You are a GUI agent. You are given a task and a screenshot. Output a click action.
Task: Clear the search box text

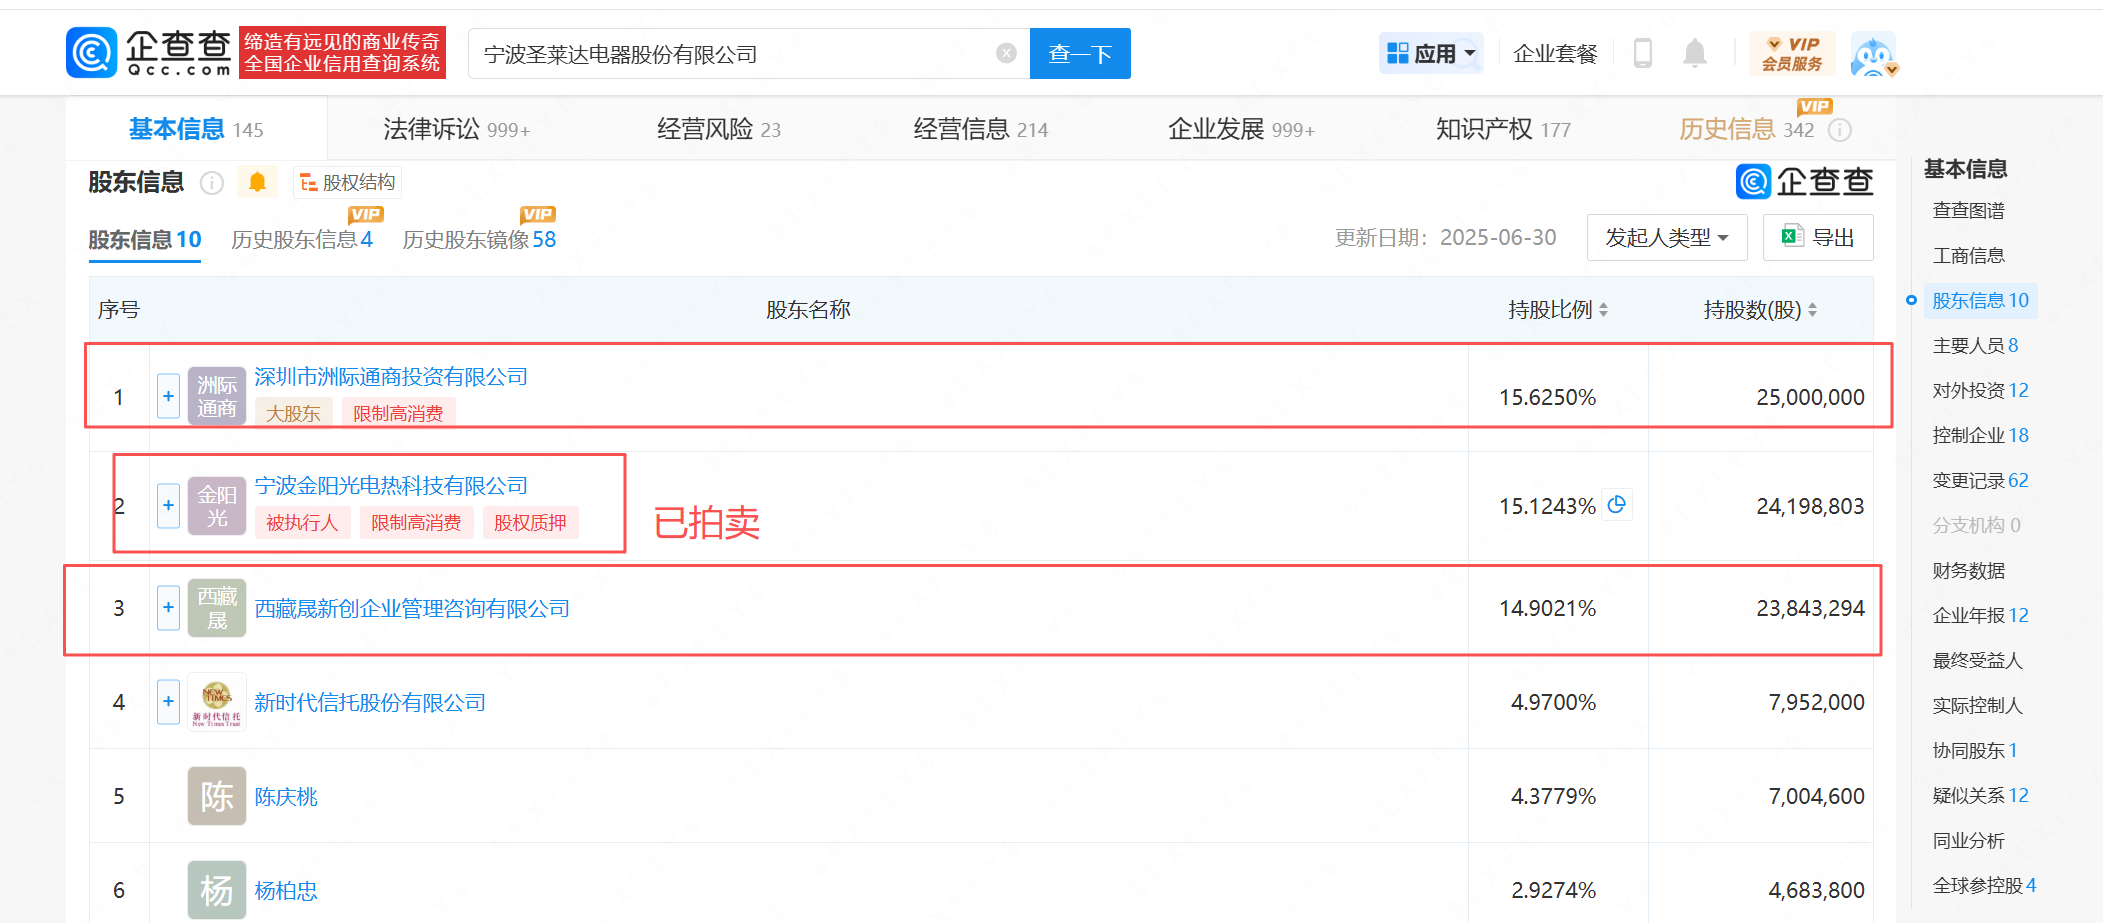pyautogui.click(x=1006, y=53)
